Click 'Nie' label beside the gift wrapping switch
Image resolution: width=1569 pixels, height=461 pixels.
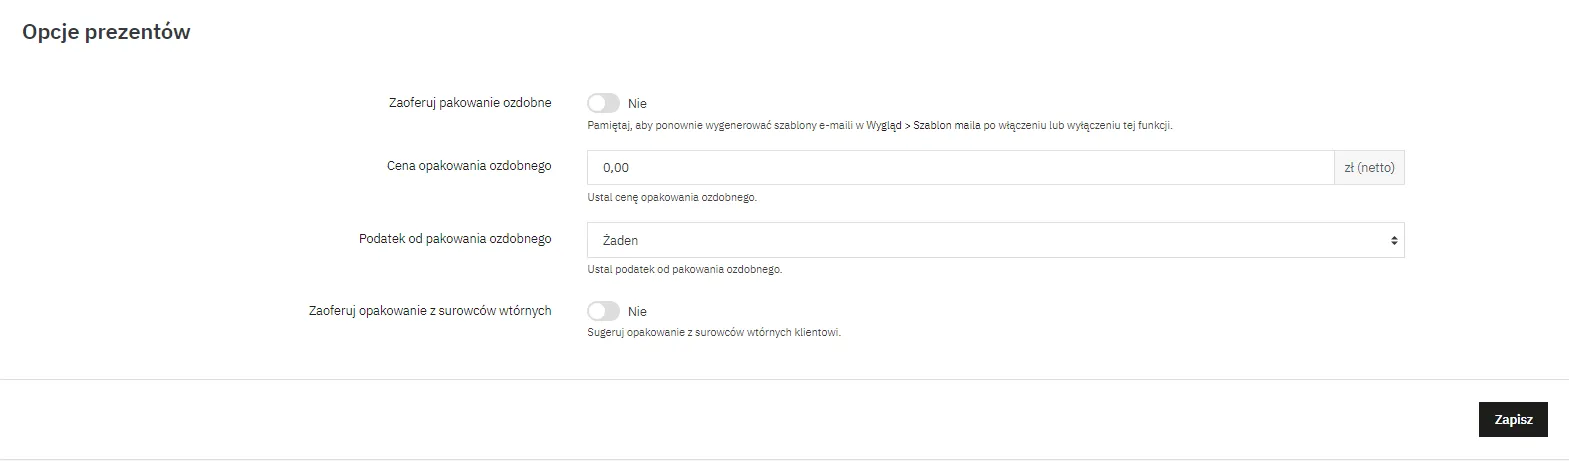click(x=637, y=104)
